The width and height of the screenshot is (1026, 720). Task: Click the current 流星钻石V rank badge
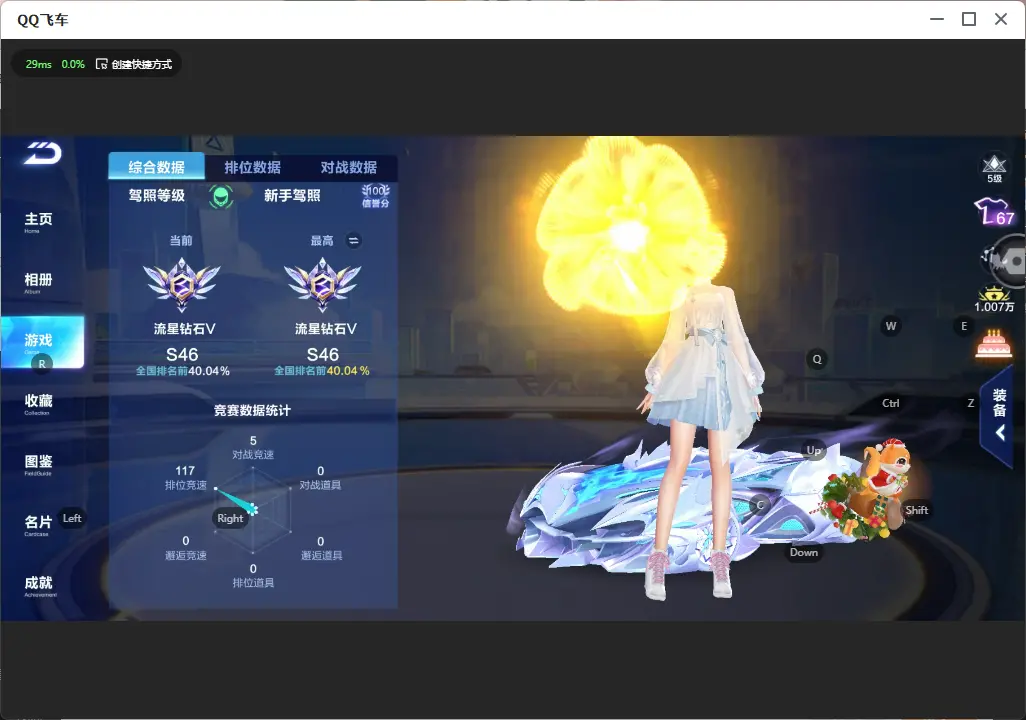182,284
